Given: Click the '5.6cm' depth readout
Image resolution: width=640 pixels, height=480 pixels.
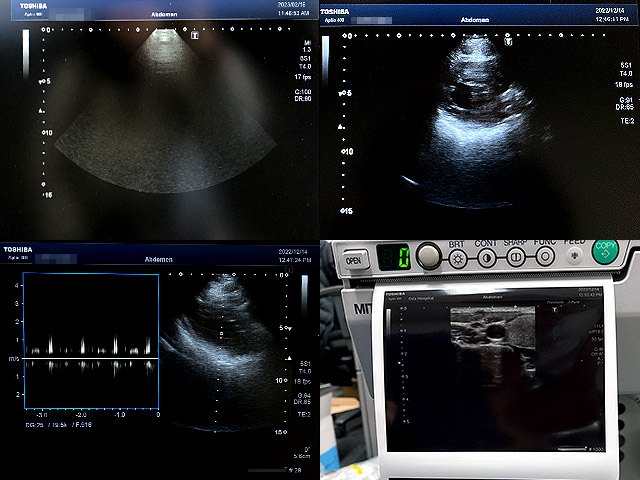Looking at the screenshot, I should pyautogui.click(x=302, y=456).
